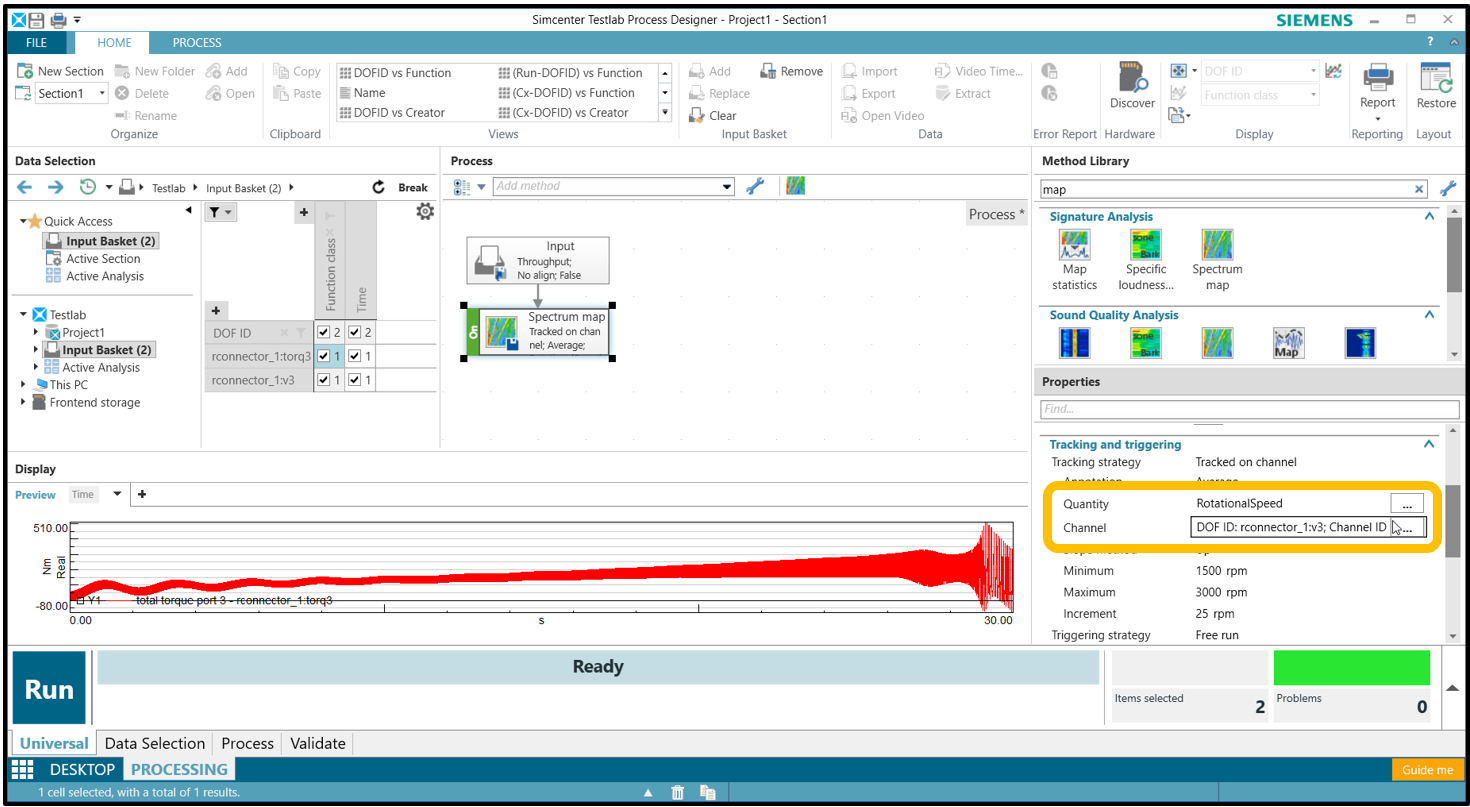
Task: Click the Guide me button
Action: 1427,770
